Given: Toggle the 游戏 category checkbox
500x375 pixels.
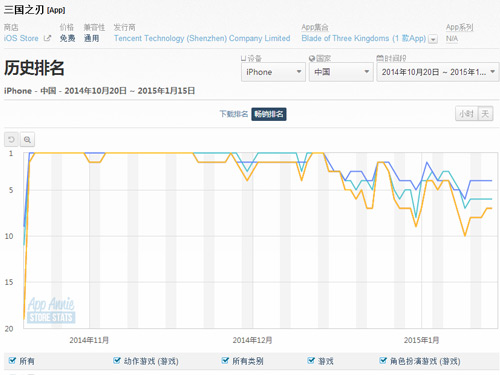Looking at the screenshot, I should click(x=311, y=361).
